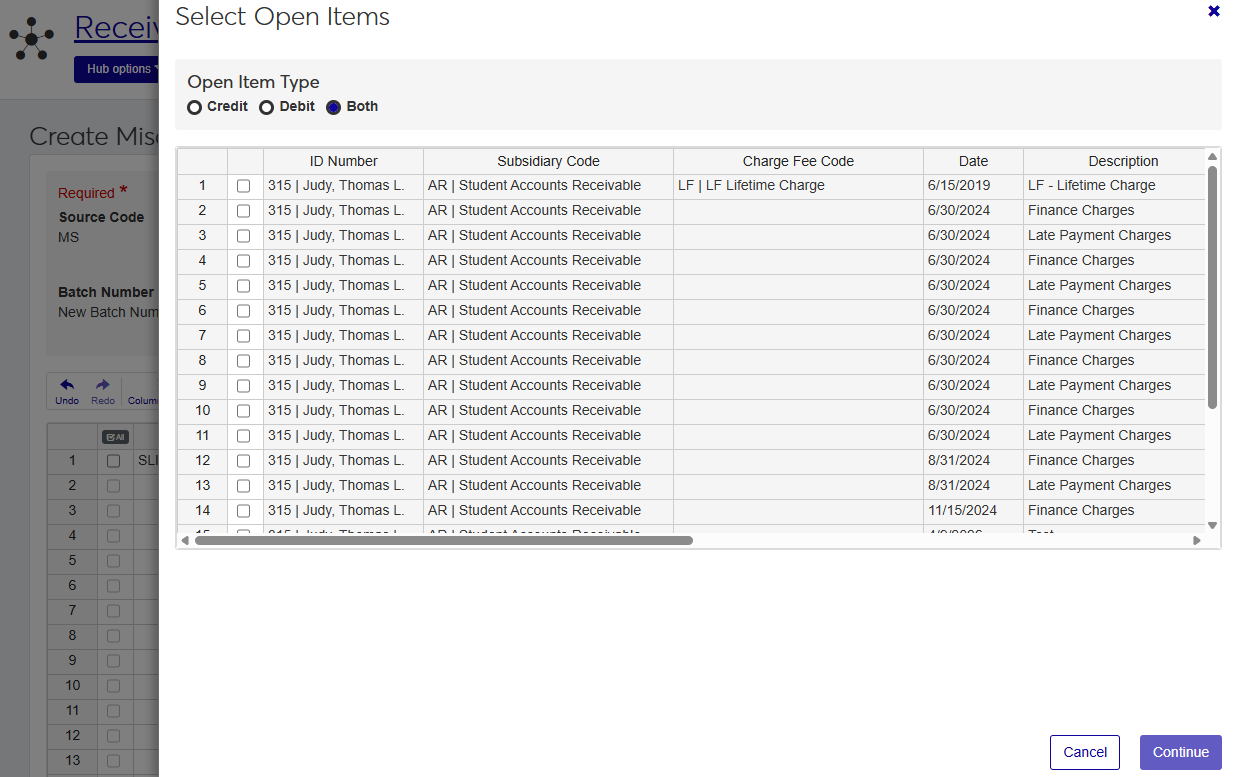
Task: Close the Select Open Items dialog
Action: [1214, 11]
